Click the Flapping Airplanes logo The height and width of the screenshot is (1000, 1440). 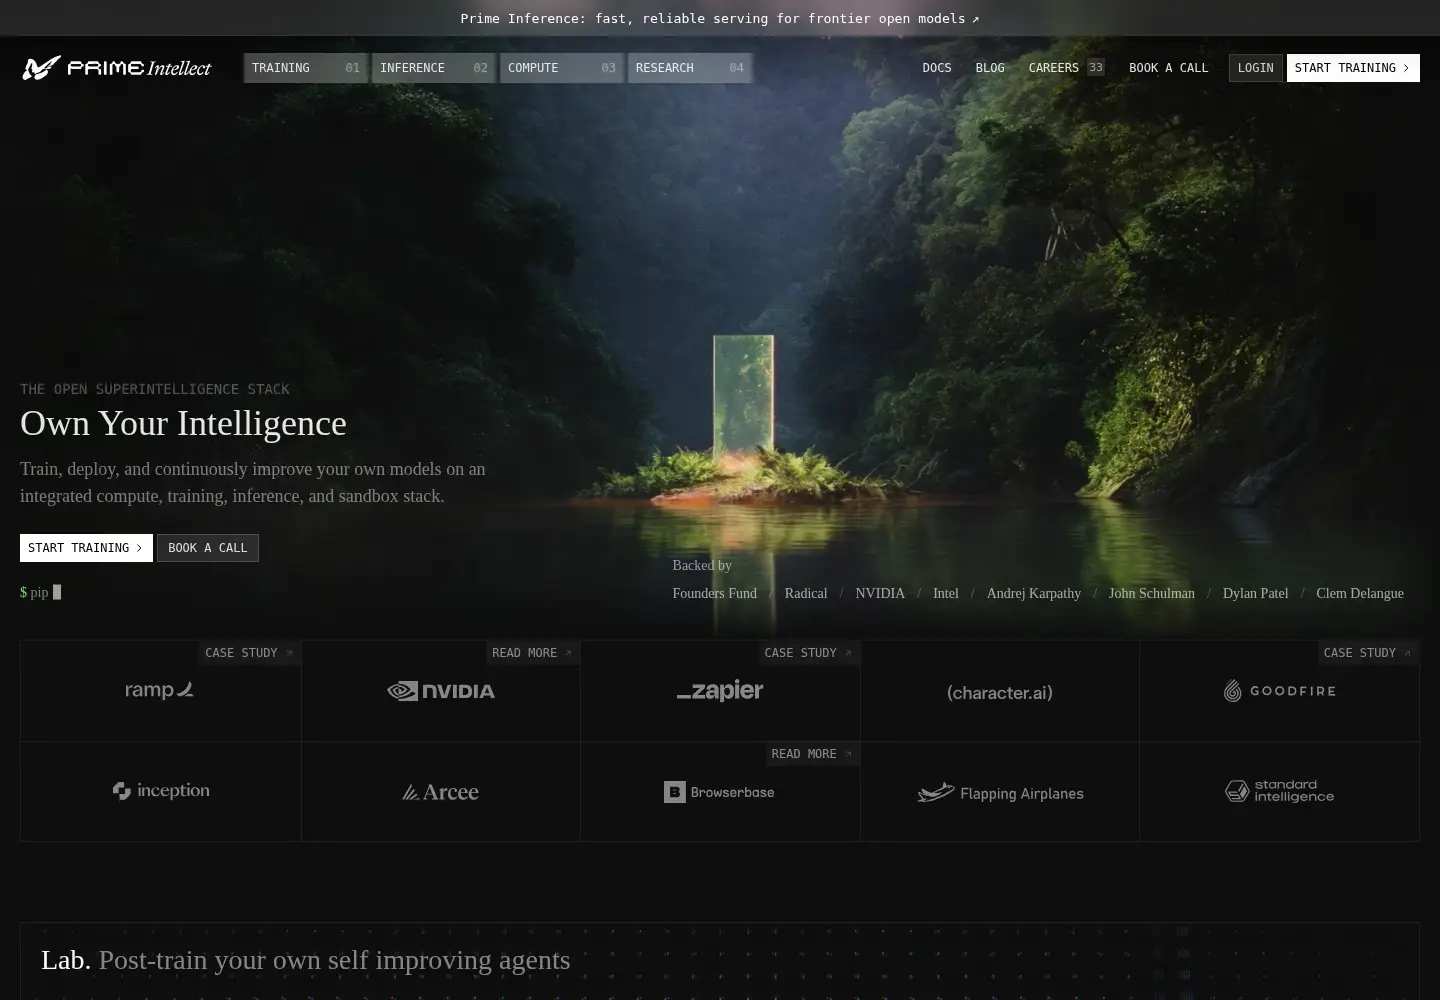coord(1000,793)
